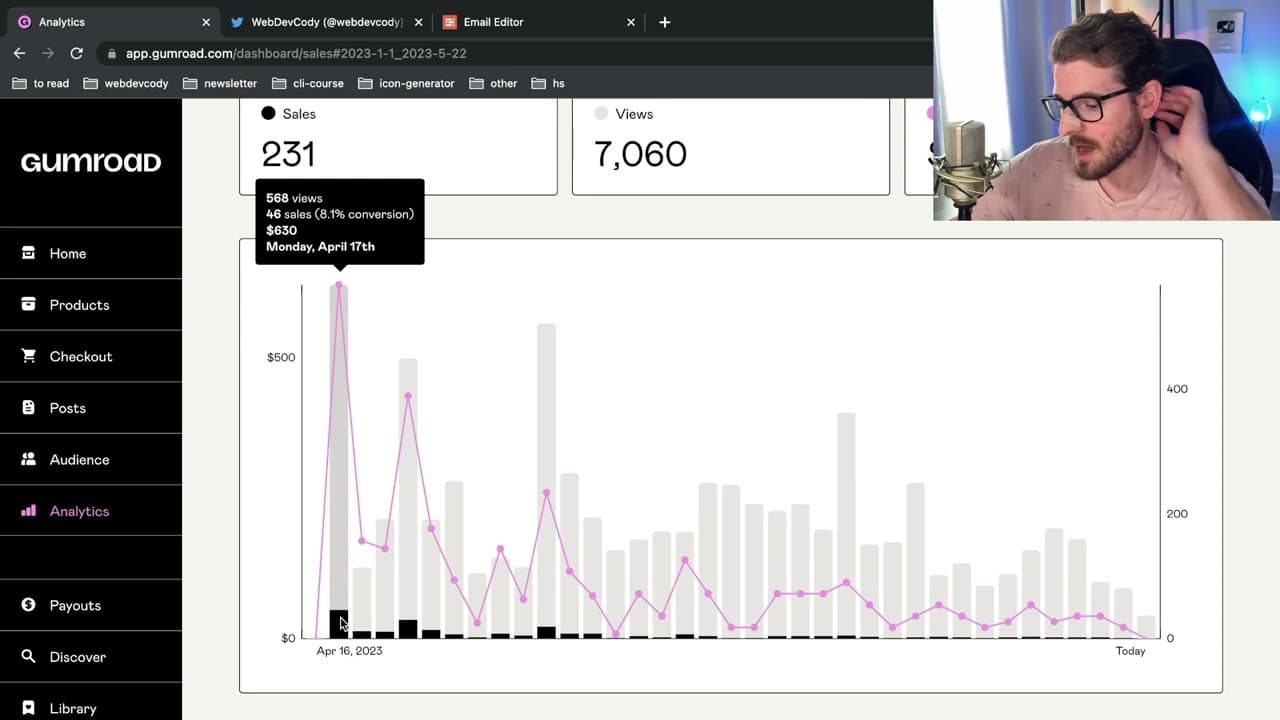Click the black Sales legend dot

268,113
